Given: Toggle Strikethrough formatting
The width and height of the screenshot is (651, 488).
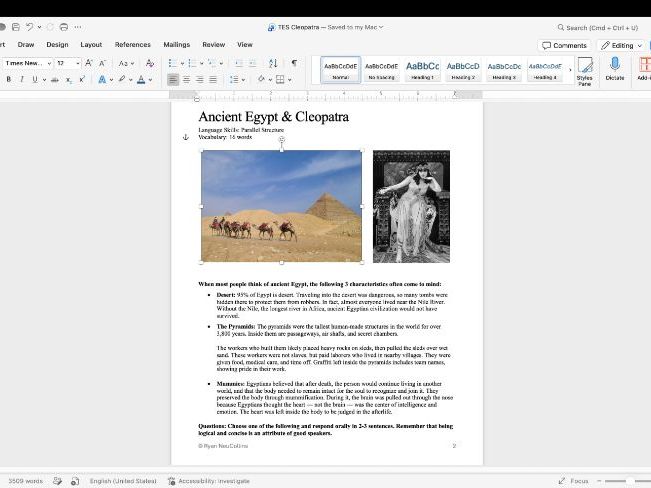Looking at the screenshot, I should (54, 79).
